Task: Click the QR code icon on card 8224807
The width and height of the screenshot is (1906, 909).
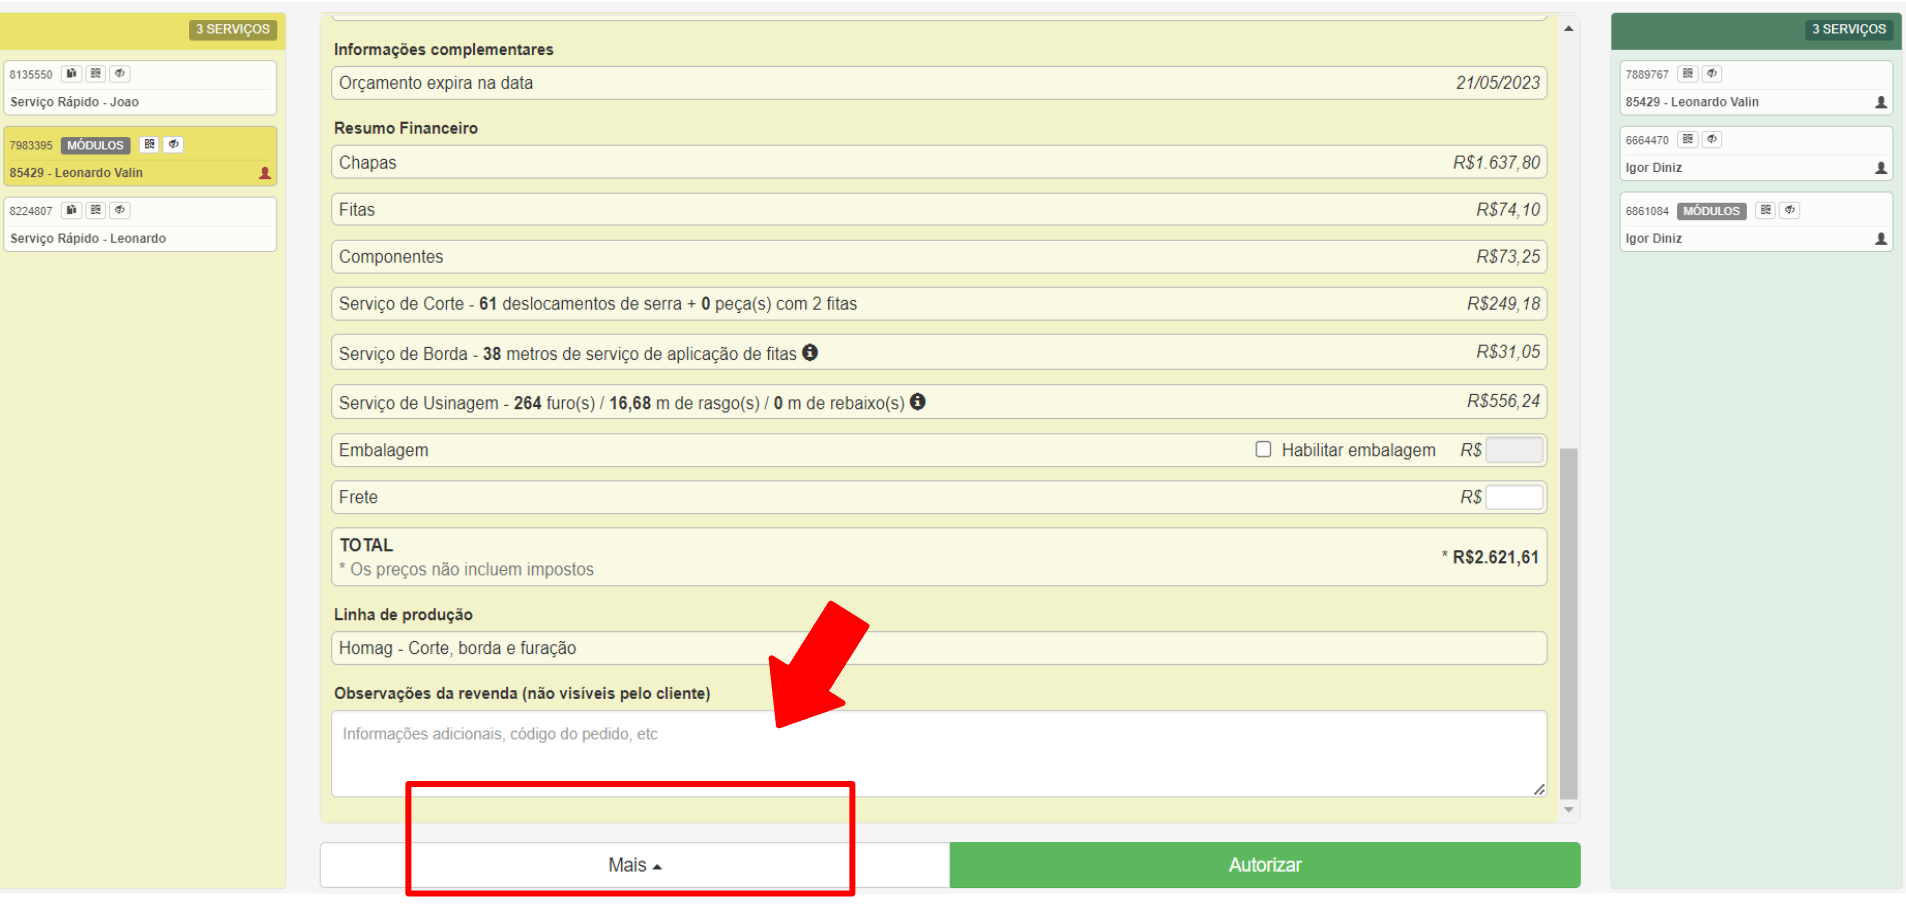Action: click(96, 210)
